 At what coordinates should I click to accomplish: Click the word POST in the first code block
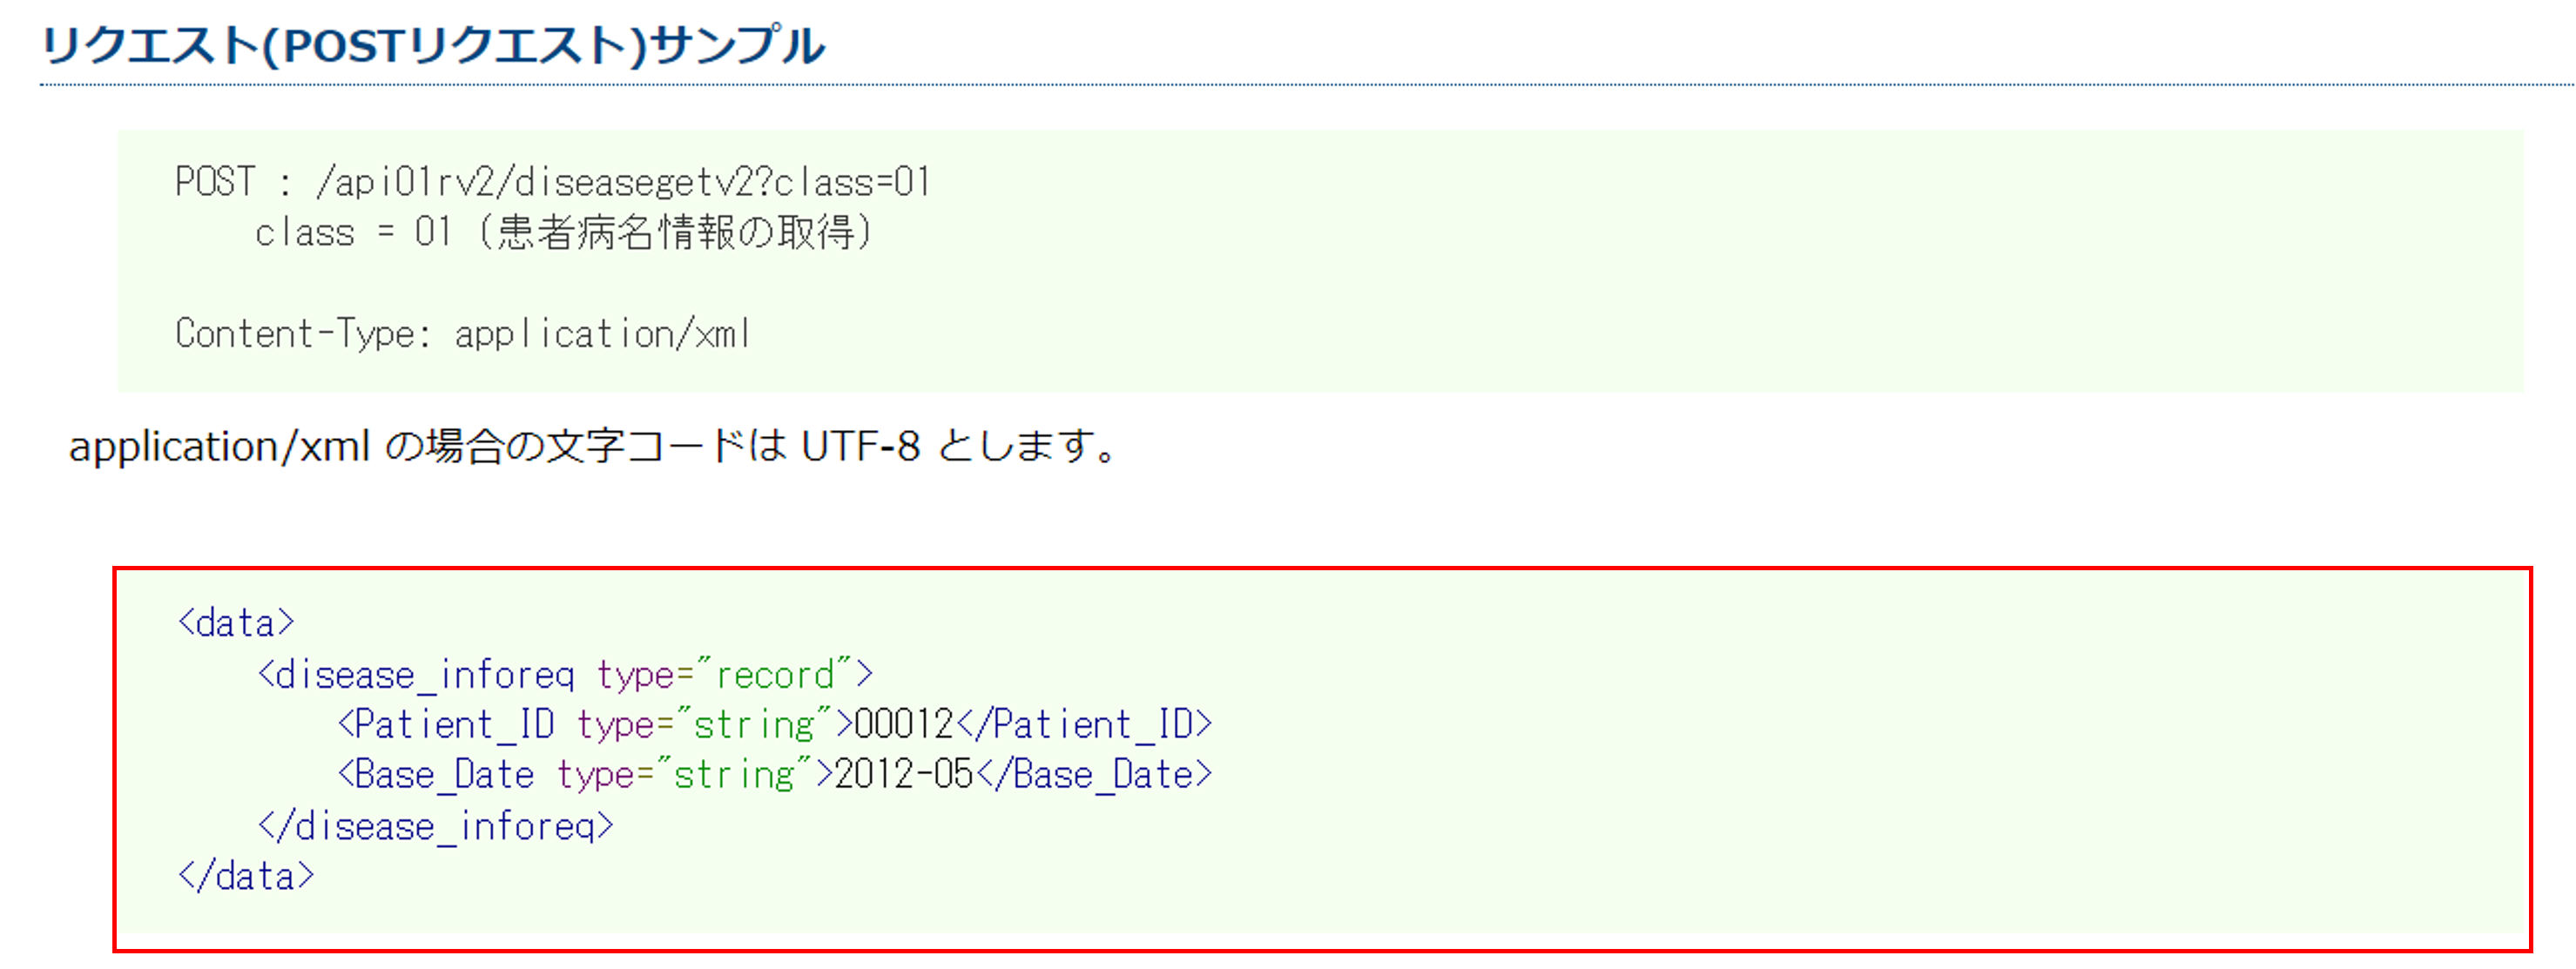[215, 182]
